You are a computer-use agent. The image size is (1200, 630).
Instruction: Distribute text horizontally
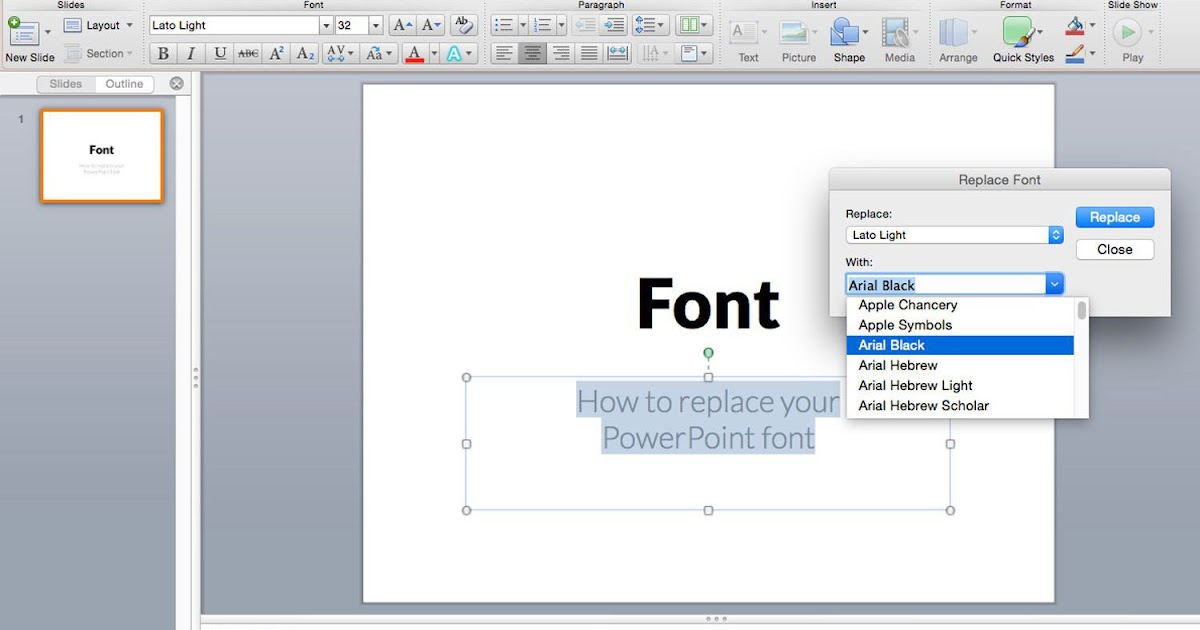tap(617, 54)
